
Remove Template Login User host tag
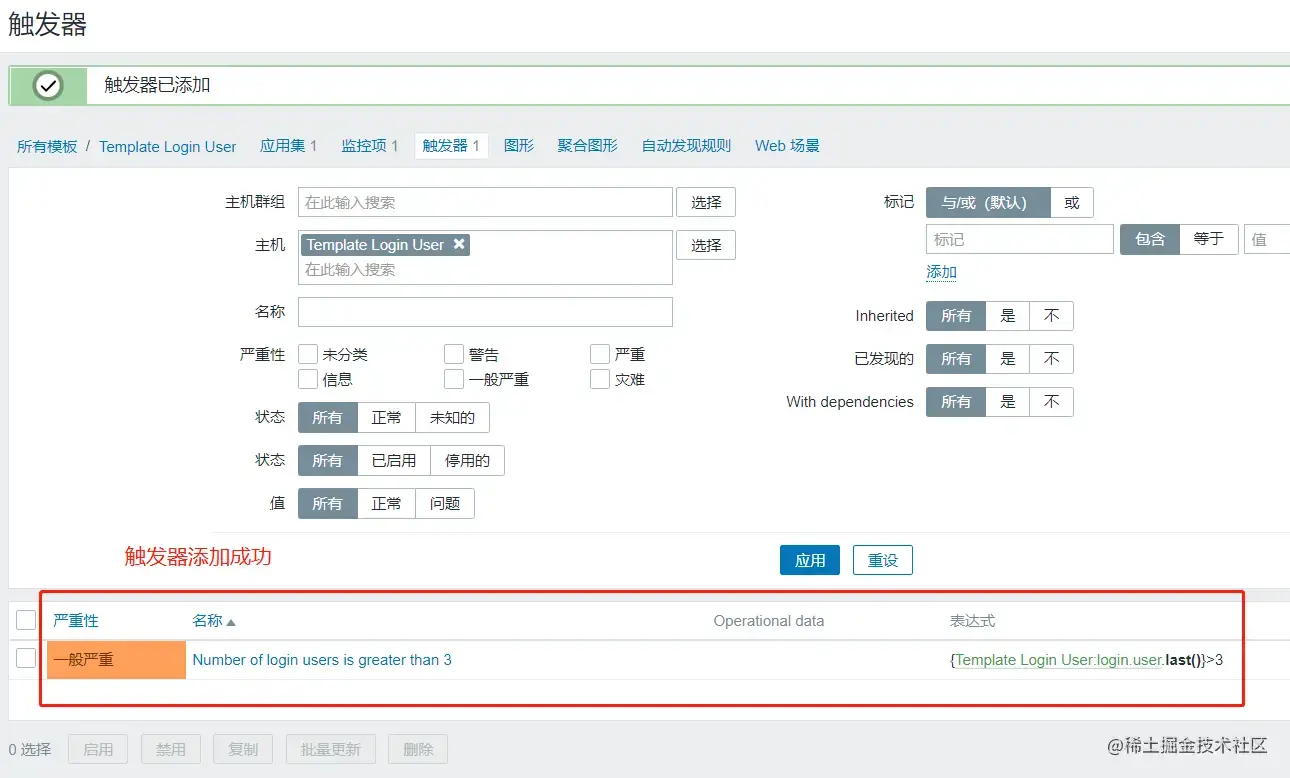tap(459, 244)
